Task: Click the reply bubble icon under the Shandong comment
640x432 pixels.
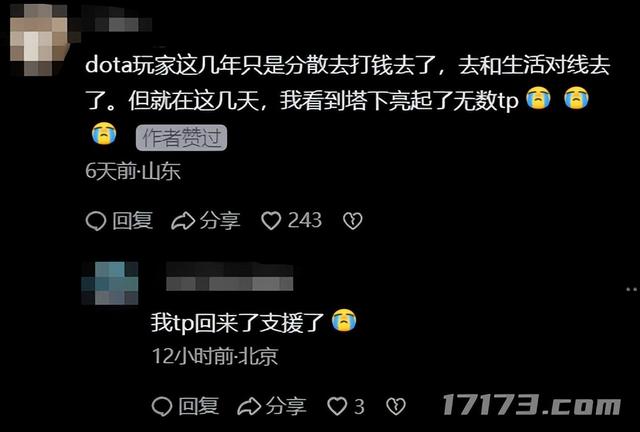Action: [x=96, y=221]
